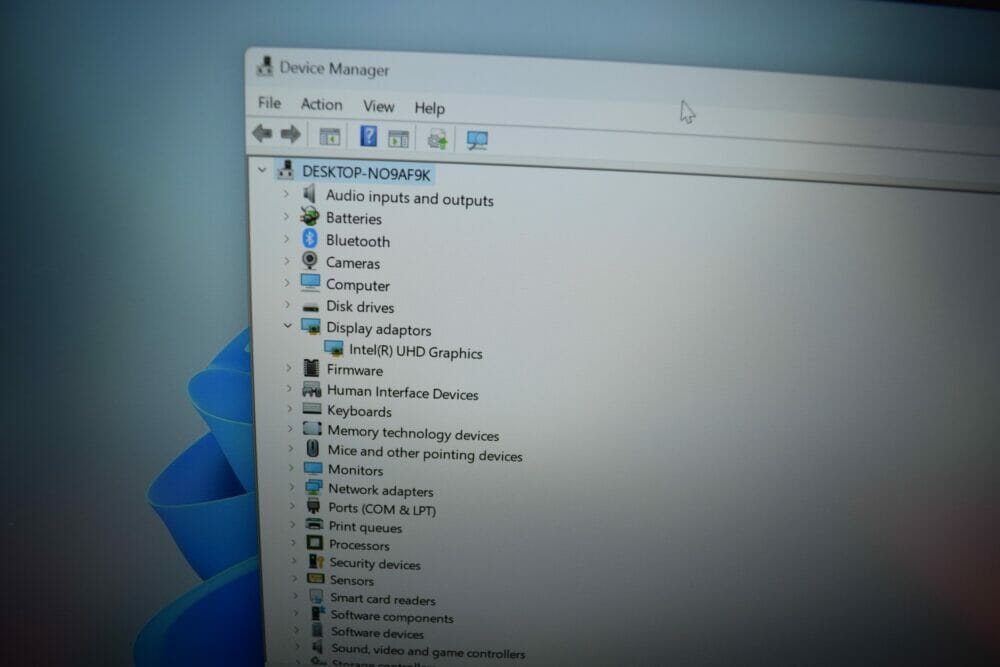Click the Mice and other pointing devices icon

click(312, 448)
